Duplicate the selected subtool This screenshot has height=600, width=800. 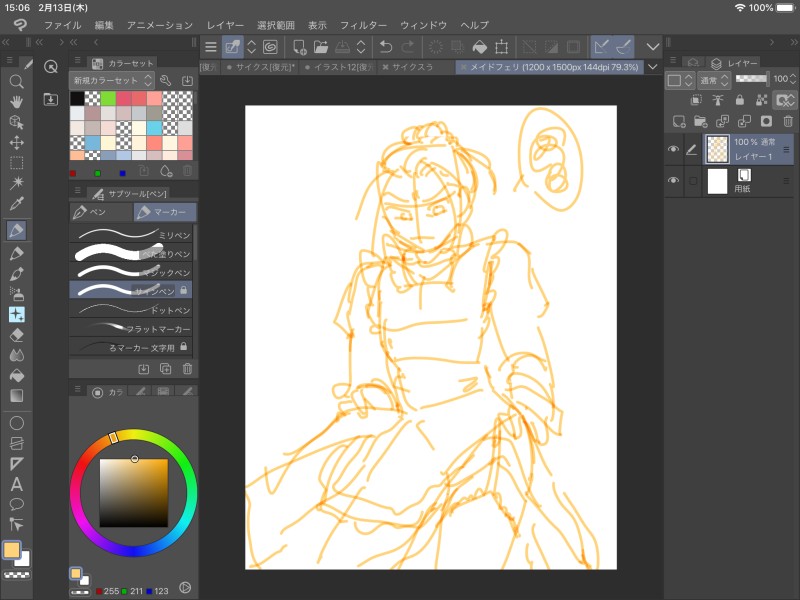165,368
